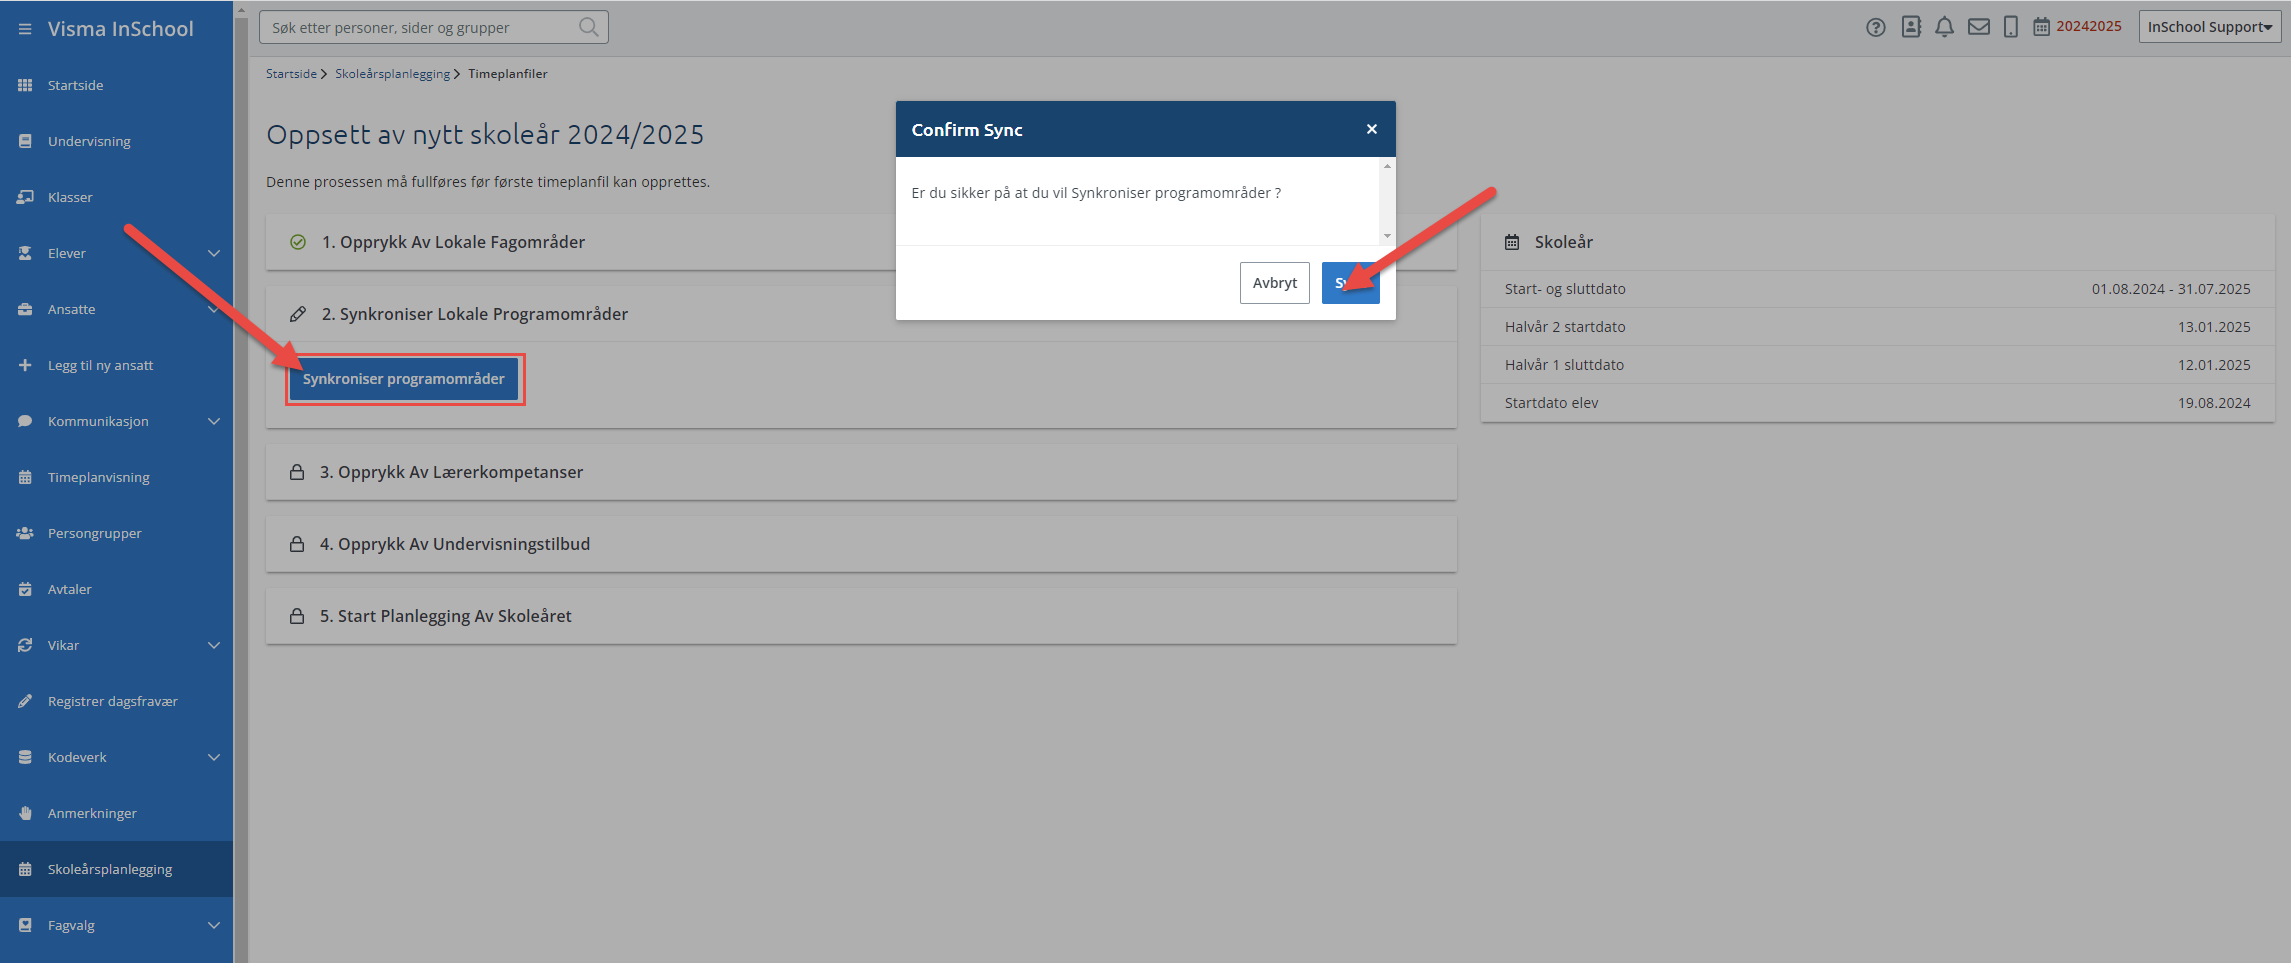Open step 4 Opprykk Av Undervisningstilbud
Screen dimensions: 2291x963
pos(861,544)
